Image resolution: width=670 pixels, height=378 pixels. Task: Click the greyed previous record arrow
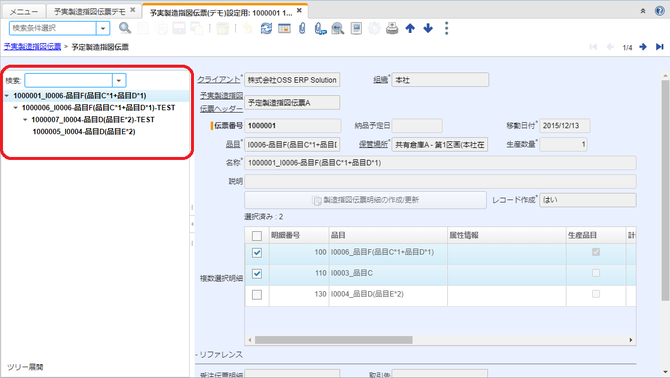tap(610, 47)
